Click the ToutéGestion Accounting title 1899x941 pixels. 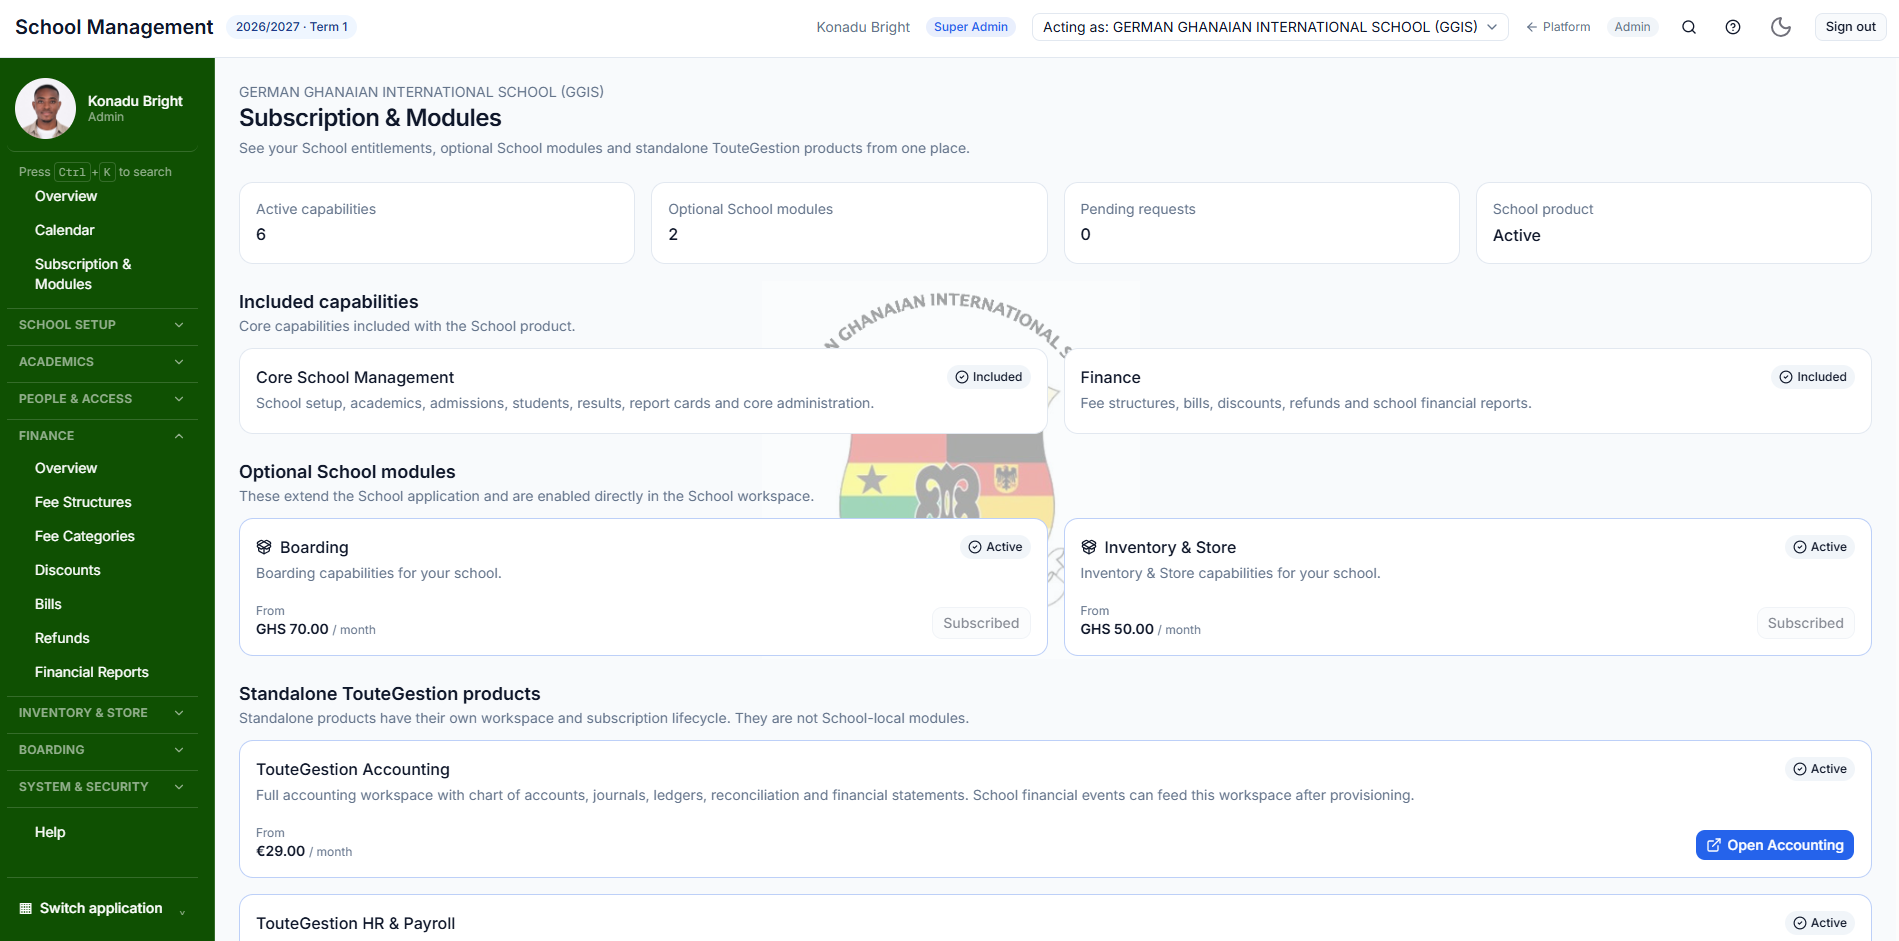pos(353,769)
